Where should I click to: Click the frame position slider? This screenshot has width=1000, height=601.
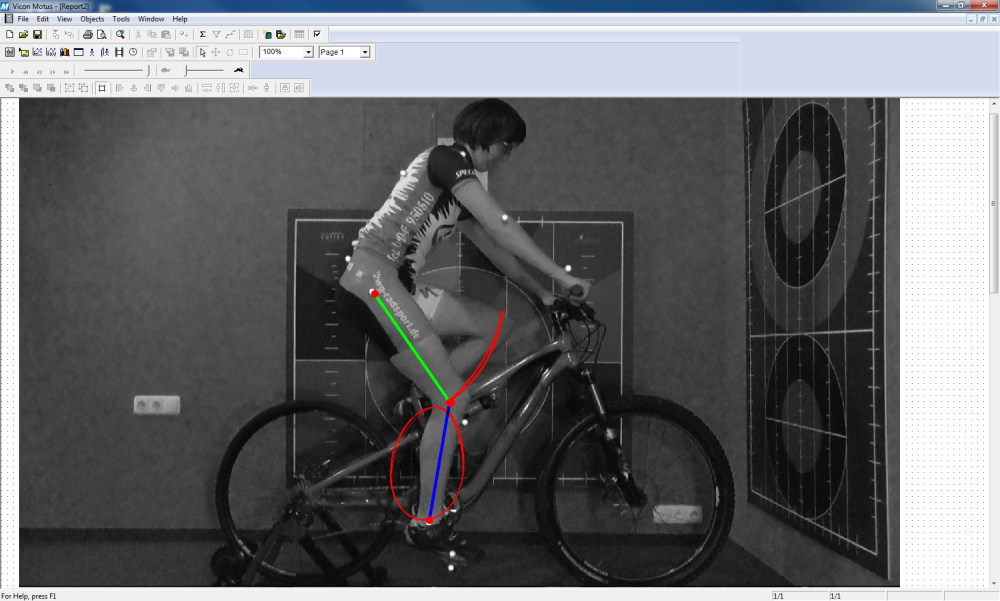coord(117,70)
